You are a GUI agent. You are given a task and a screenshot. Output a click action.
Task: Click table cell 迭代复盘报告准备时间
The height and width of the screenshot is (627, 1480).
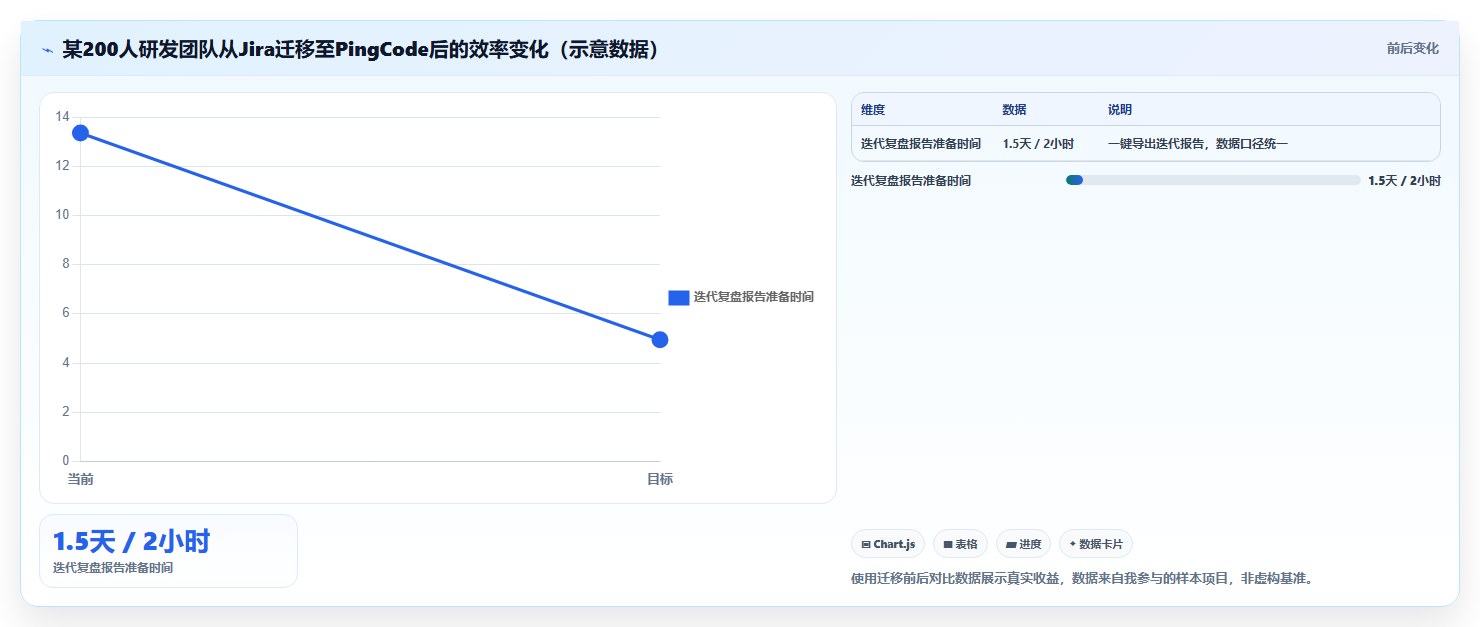tap(921, 144)
